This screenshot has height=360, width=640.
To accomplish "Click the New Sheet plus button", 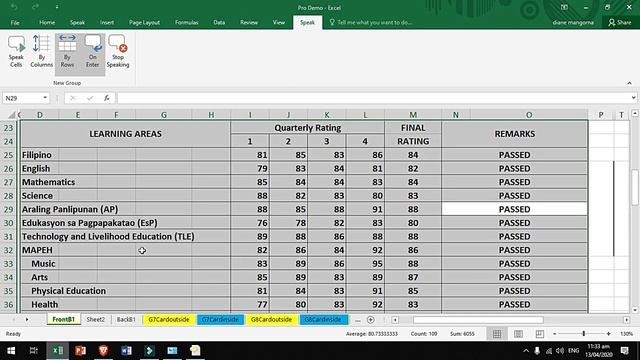I will [x=371, y=320].
